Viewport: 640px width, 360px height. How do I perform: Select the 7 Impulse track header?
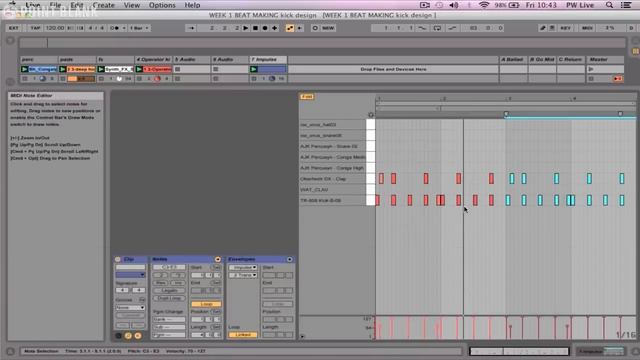268,60
